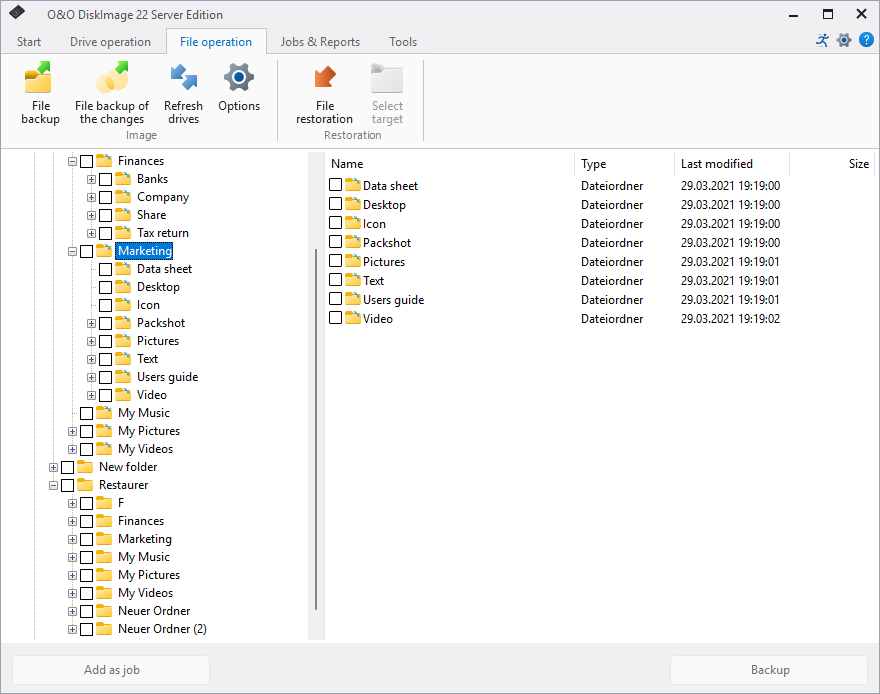Click the File restoration icon
The height and width of the screenshot is (694, 880).
(x=324, y=78)
